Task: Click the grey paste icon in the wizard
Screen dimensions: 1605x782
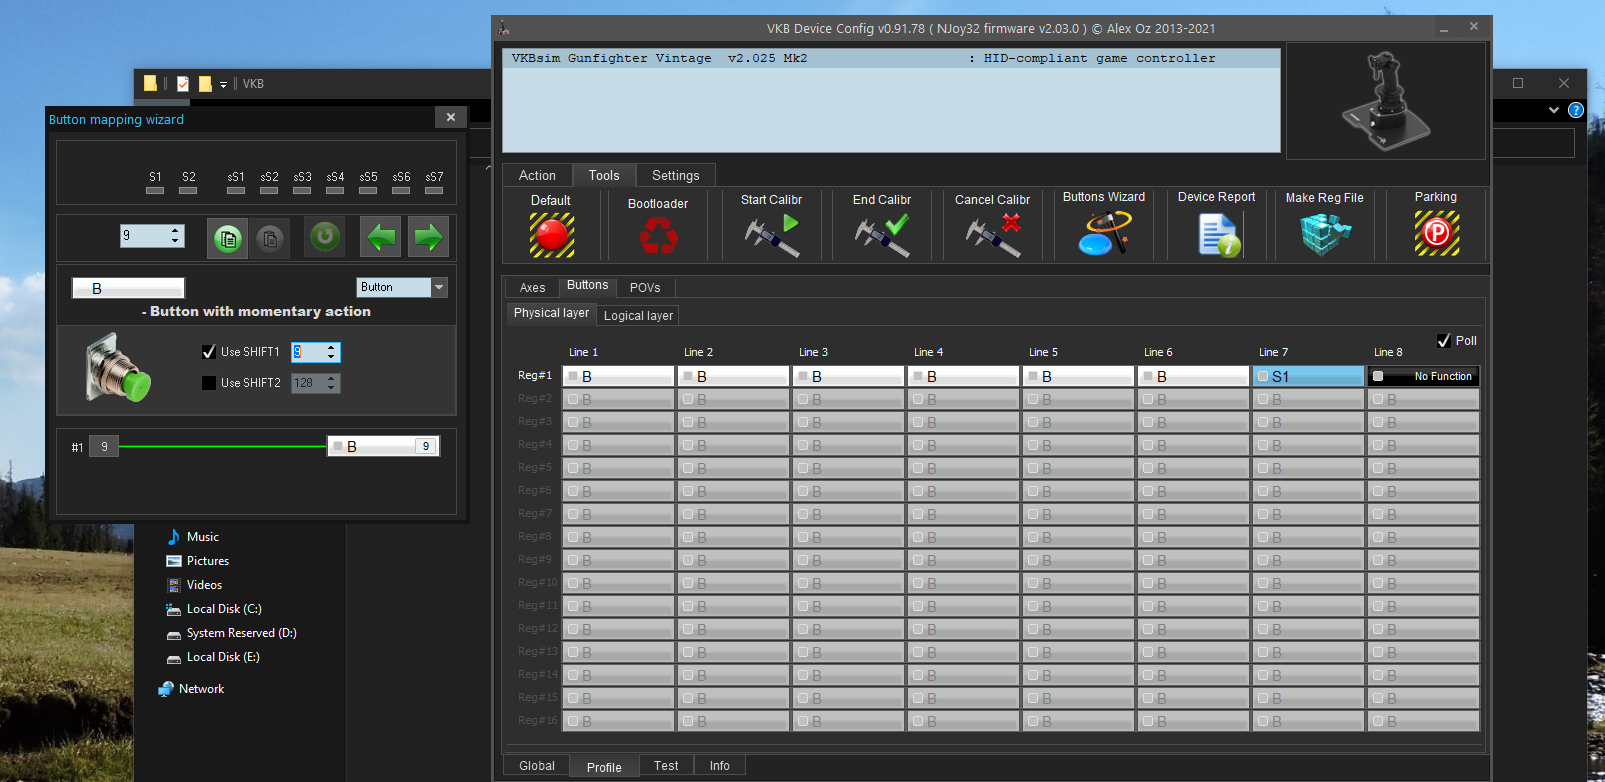Action: click(x=270, y=238)
